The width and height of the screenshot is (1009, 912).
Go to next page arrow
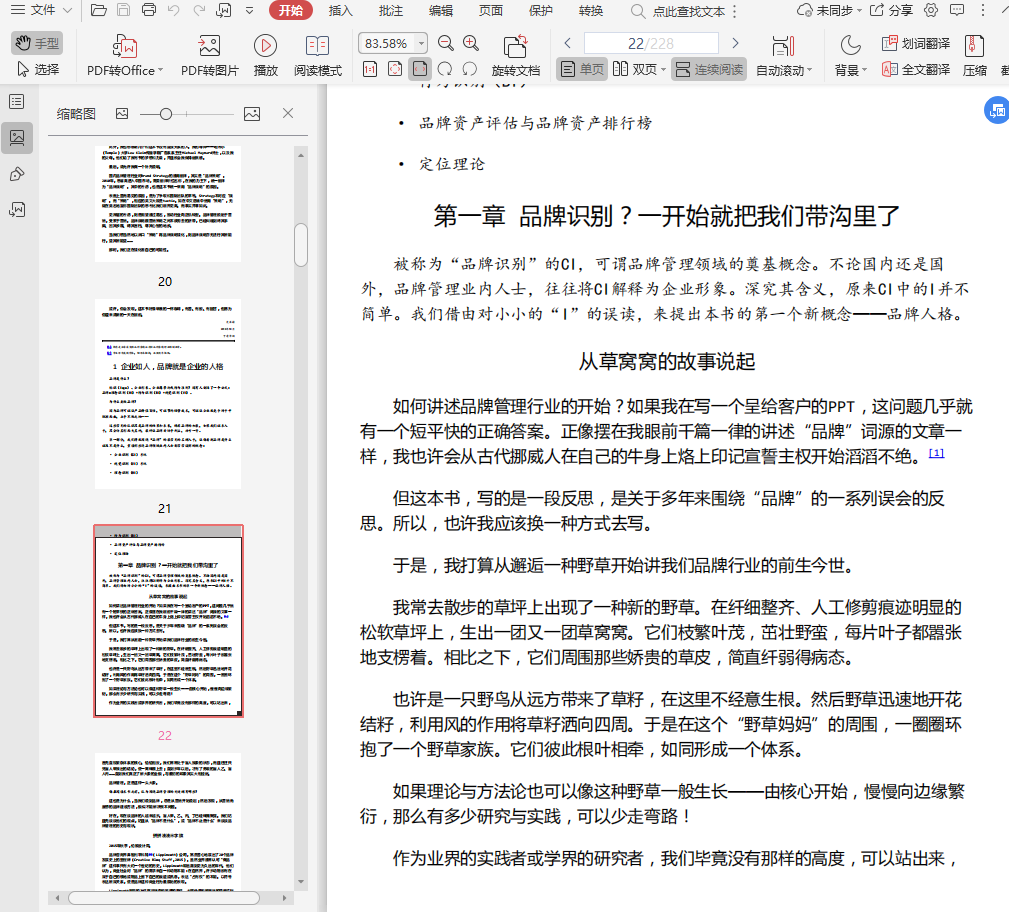(736, 43)
